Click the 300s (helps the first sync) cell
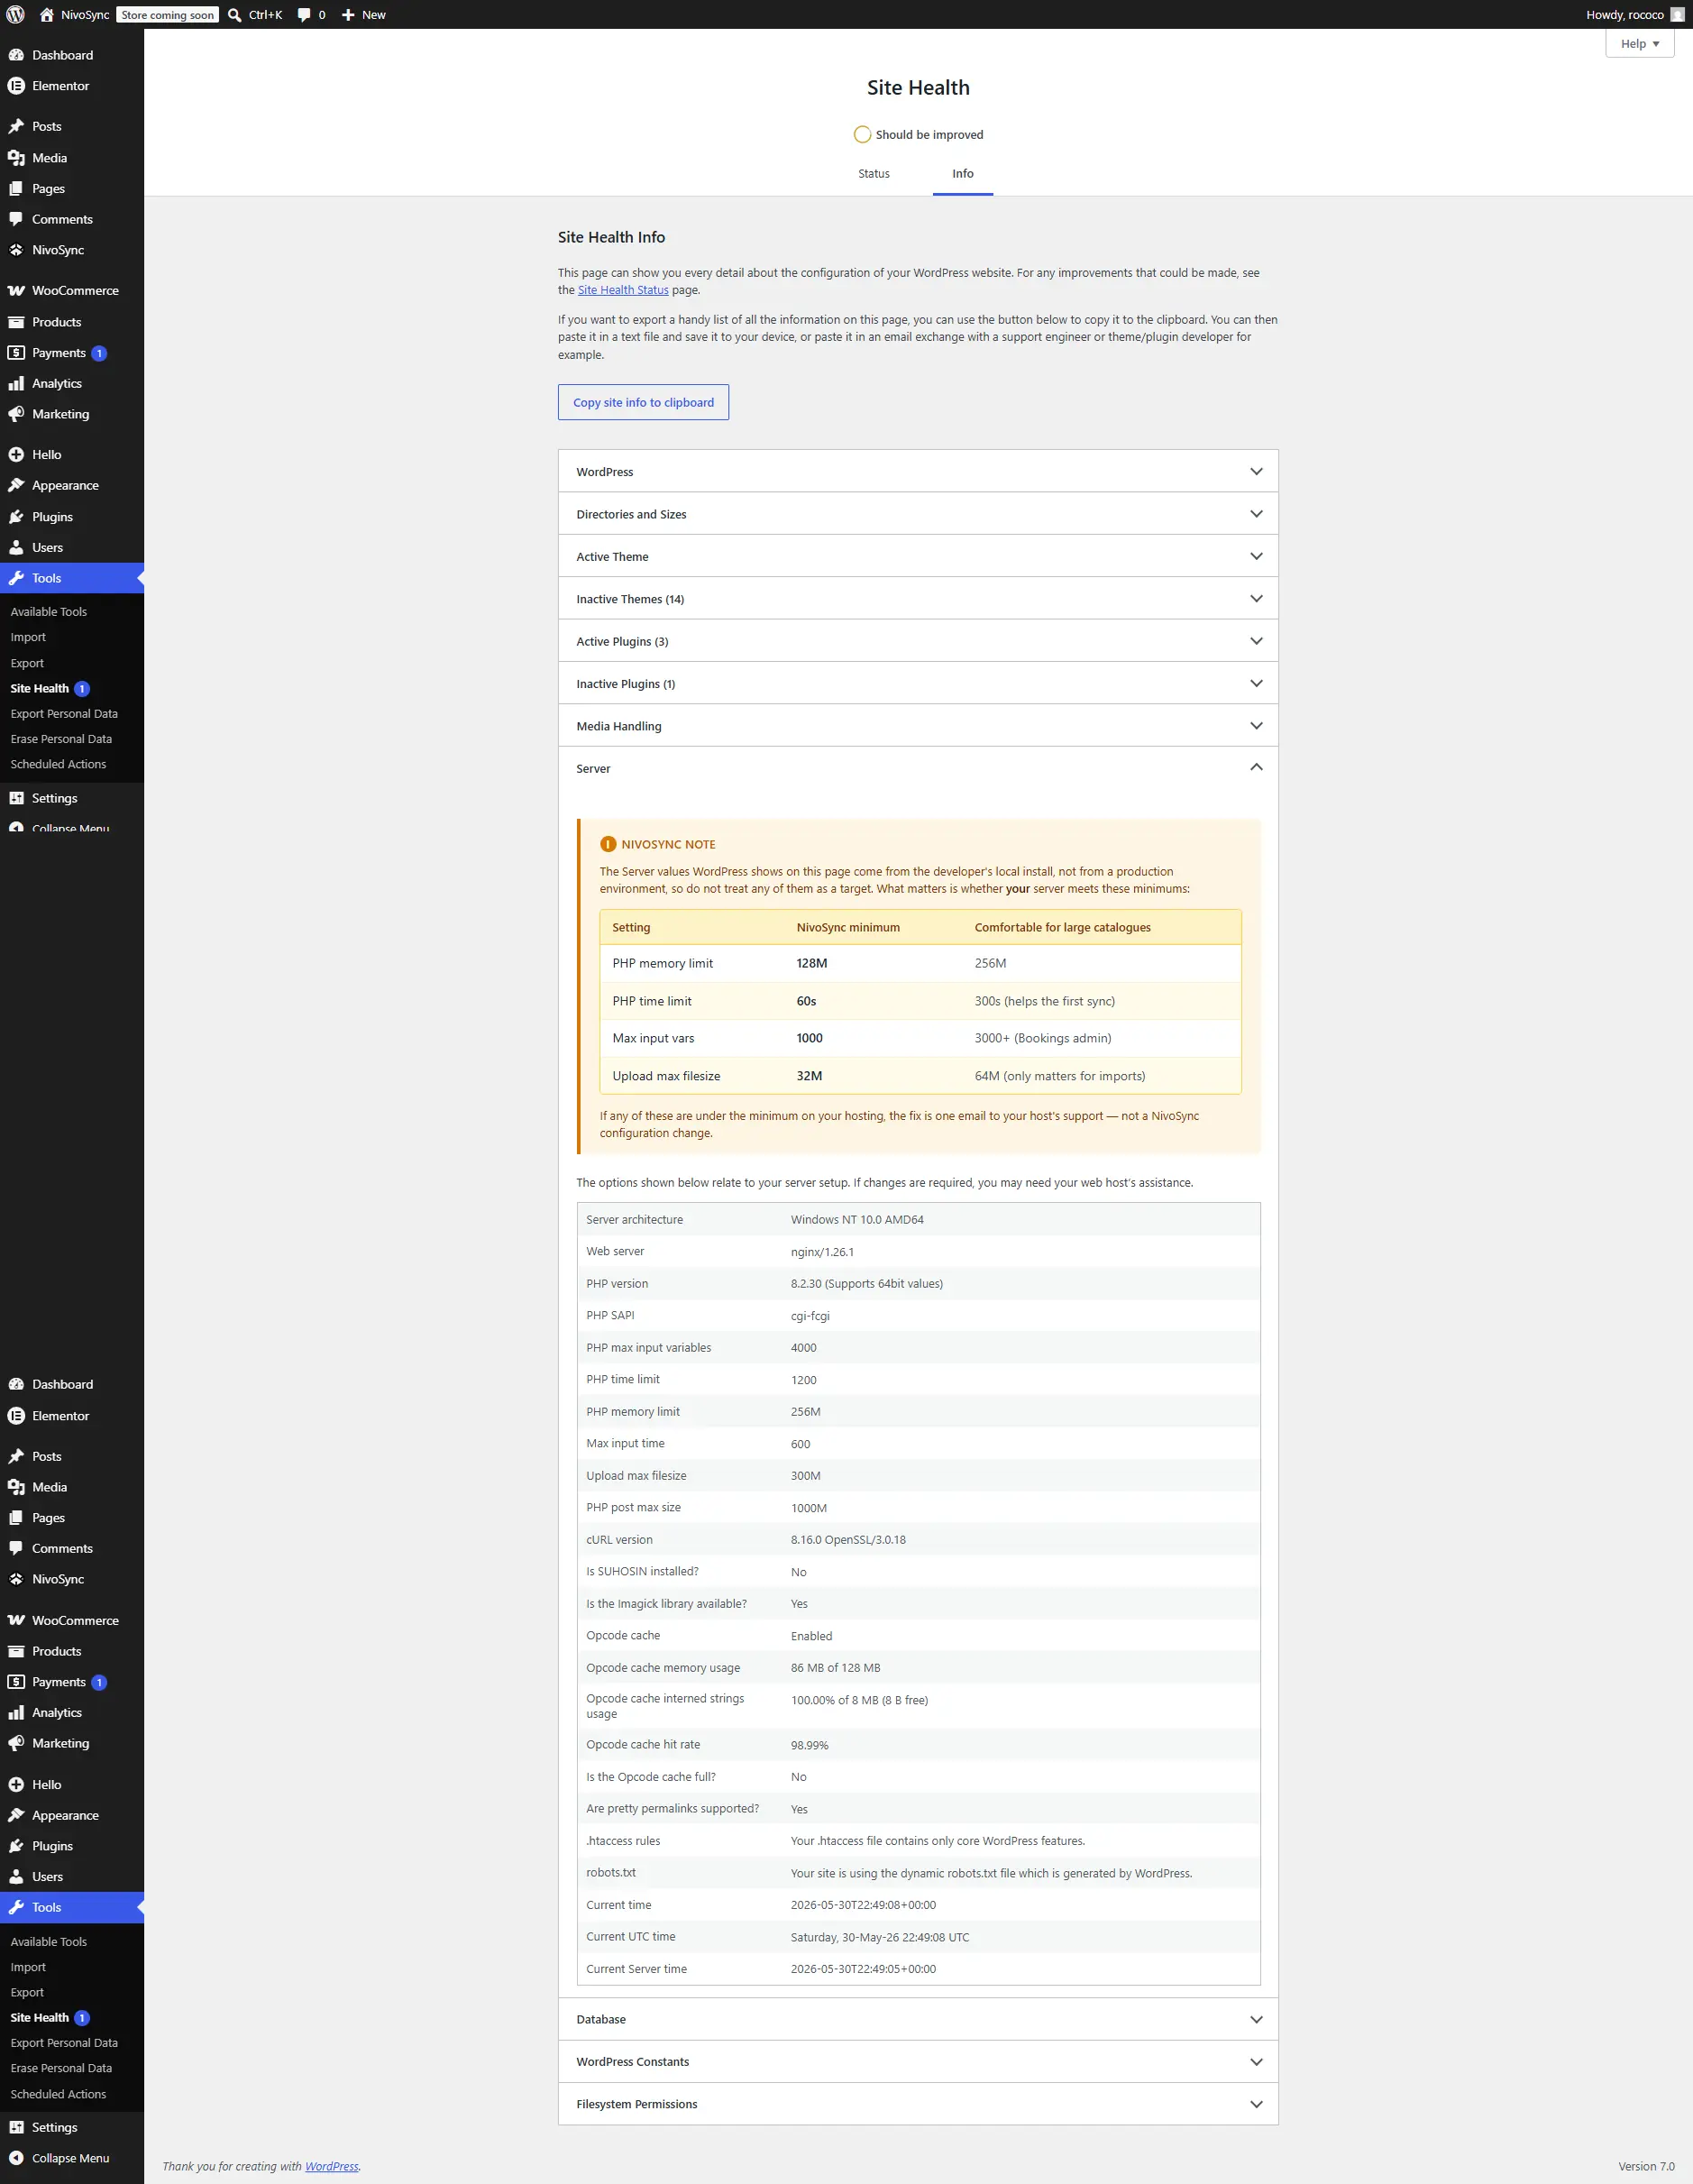This screenshot has height=2184, width=1693. click(1044, 1001)
